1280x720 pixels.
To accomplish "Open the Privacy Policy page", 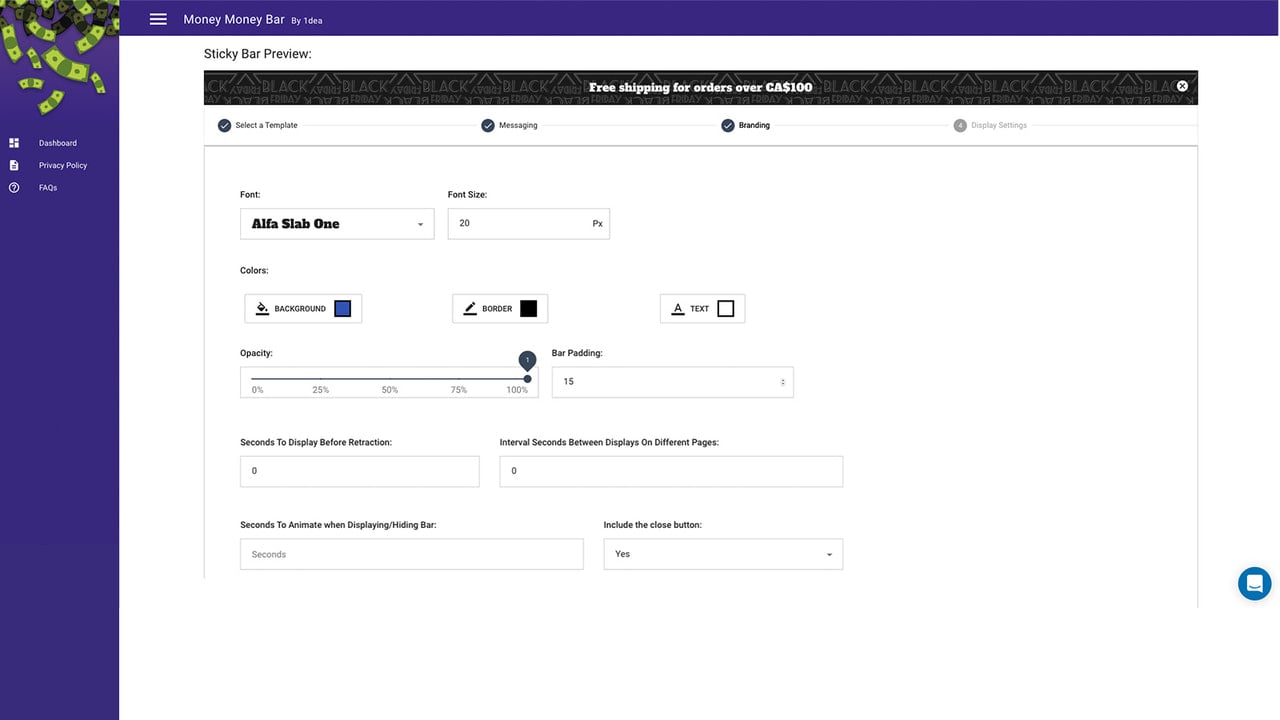I will [x=63, y=165].
